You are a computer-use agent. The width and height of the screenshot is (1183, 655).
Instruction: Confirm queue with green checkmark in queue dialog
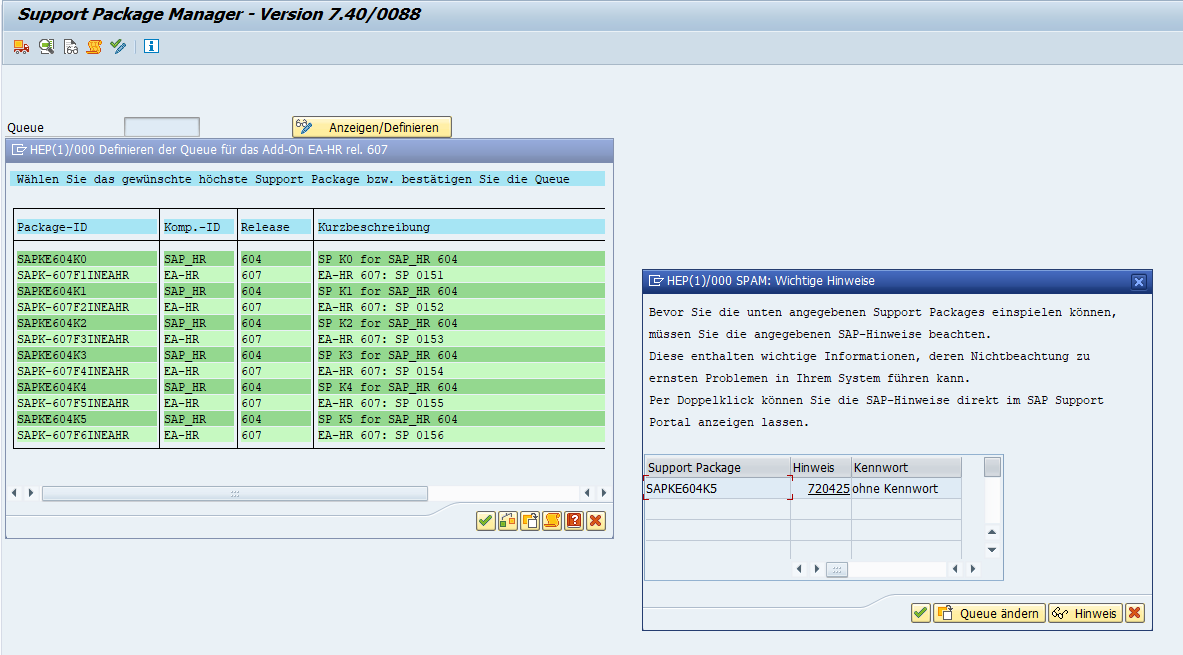click(x=486, y=521)
